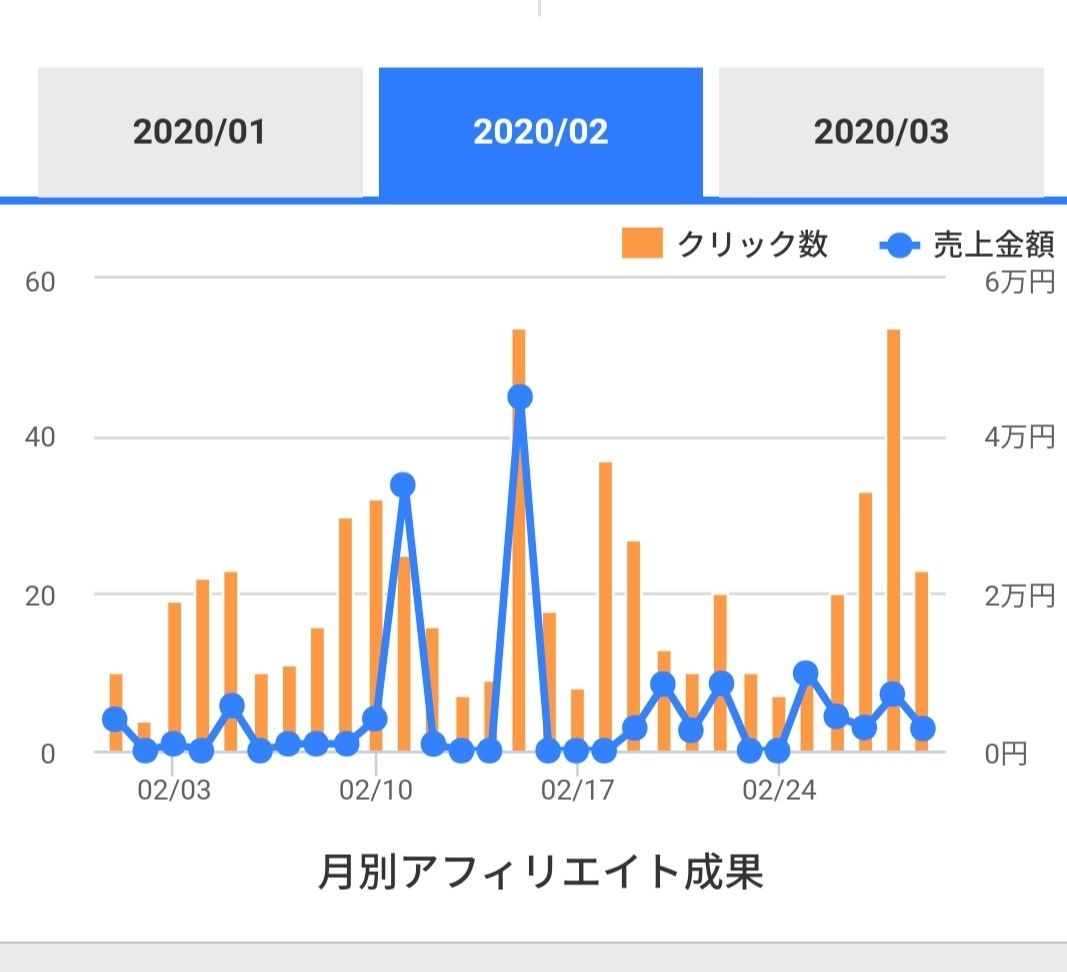Click the 60 left axis label
This screenshot has height=972, width=1067.
(40, 281)
